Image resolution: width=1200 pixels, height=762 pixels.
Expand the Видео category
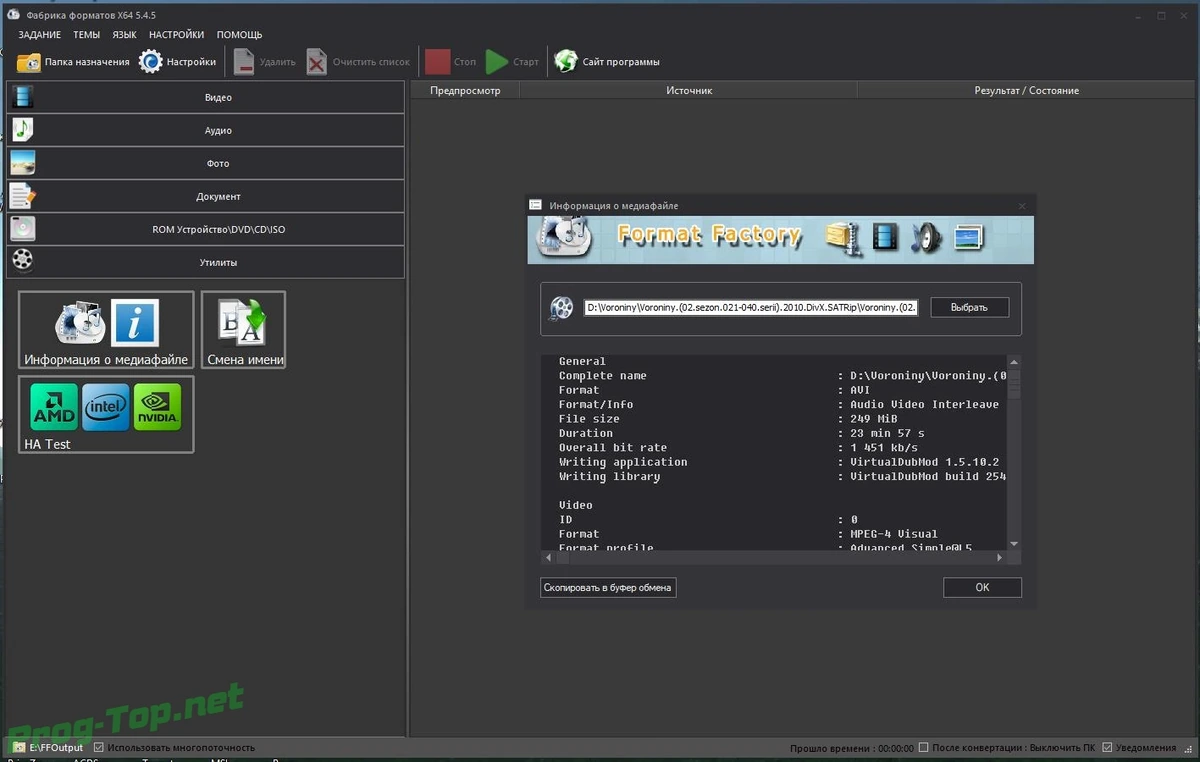pos(205,97)
